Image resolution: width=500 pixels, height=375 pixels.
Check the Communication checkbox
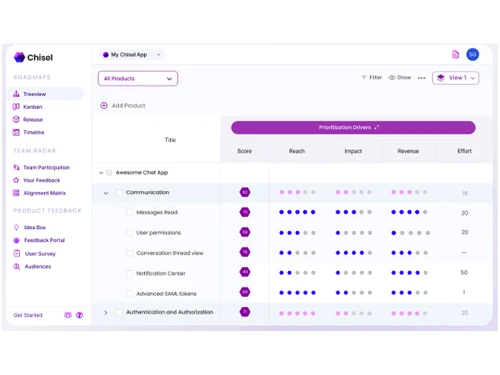[x=119, y=193]
